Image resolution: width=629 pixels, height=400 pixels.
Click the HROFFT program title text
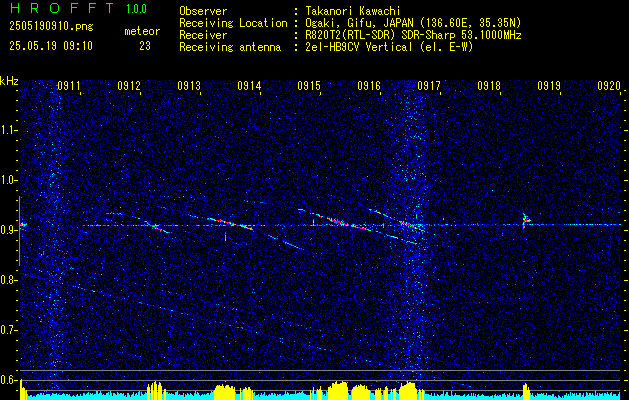tap(62, 8)
